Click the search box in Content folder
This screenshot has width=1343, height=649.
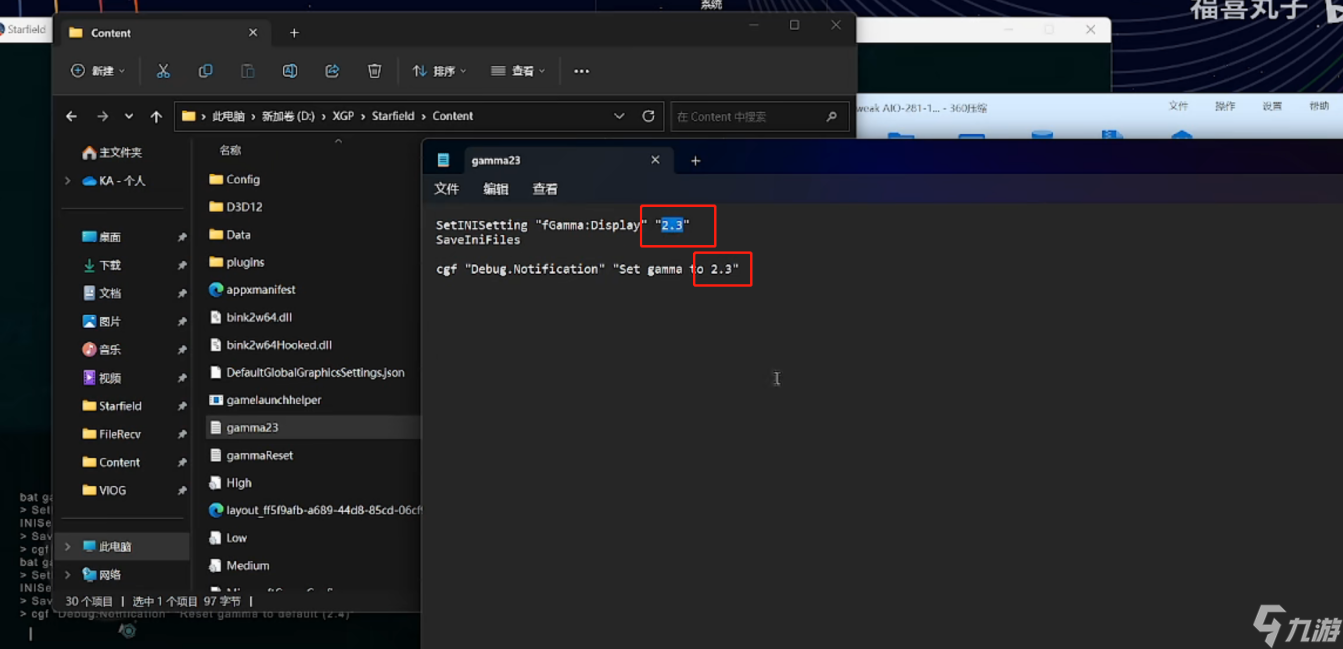point(759,116)
